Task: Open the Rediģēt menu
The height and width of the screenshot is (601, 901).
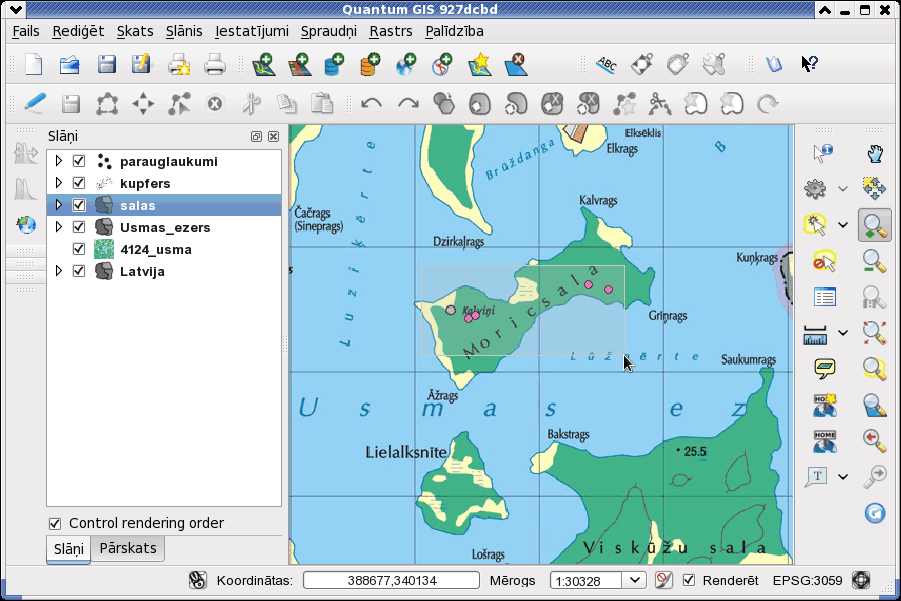Action: click(x=78, y=31)
